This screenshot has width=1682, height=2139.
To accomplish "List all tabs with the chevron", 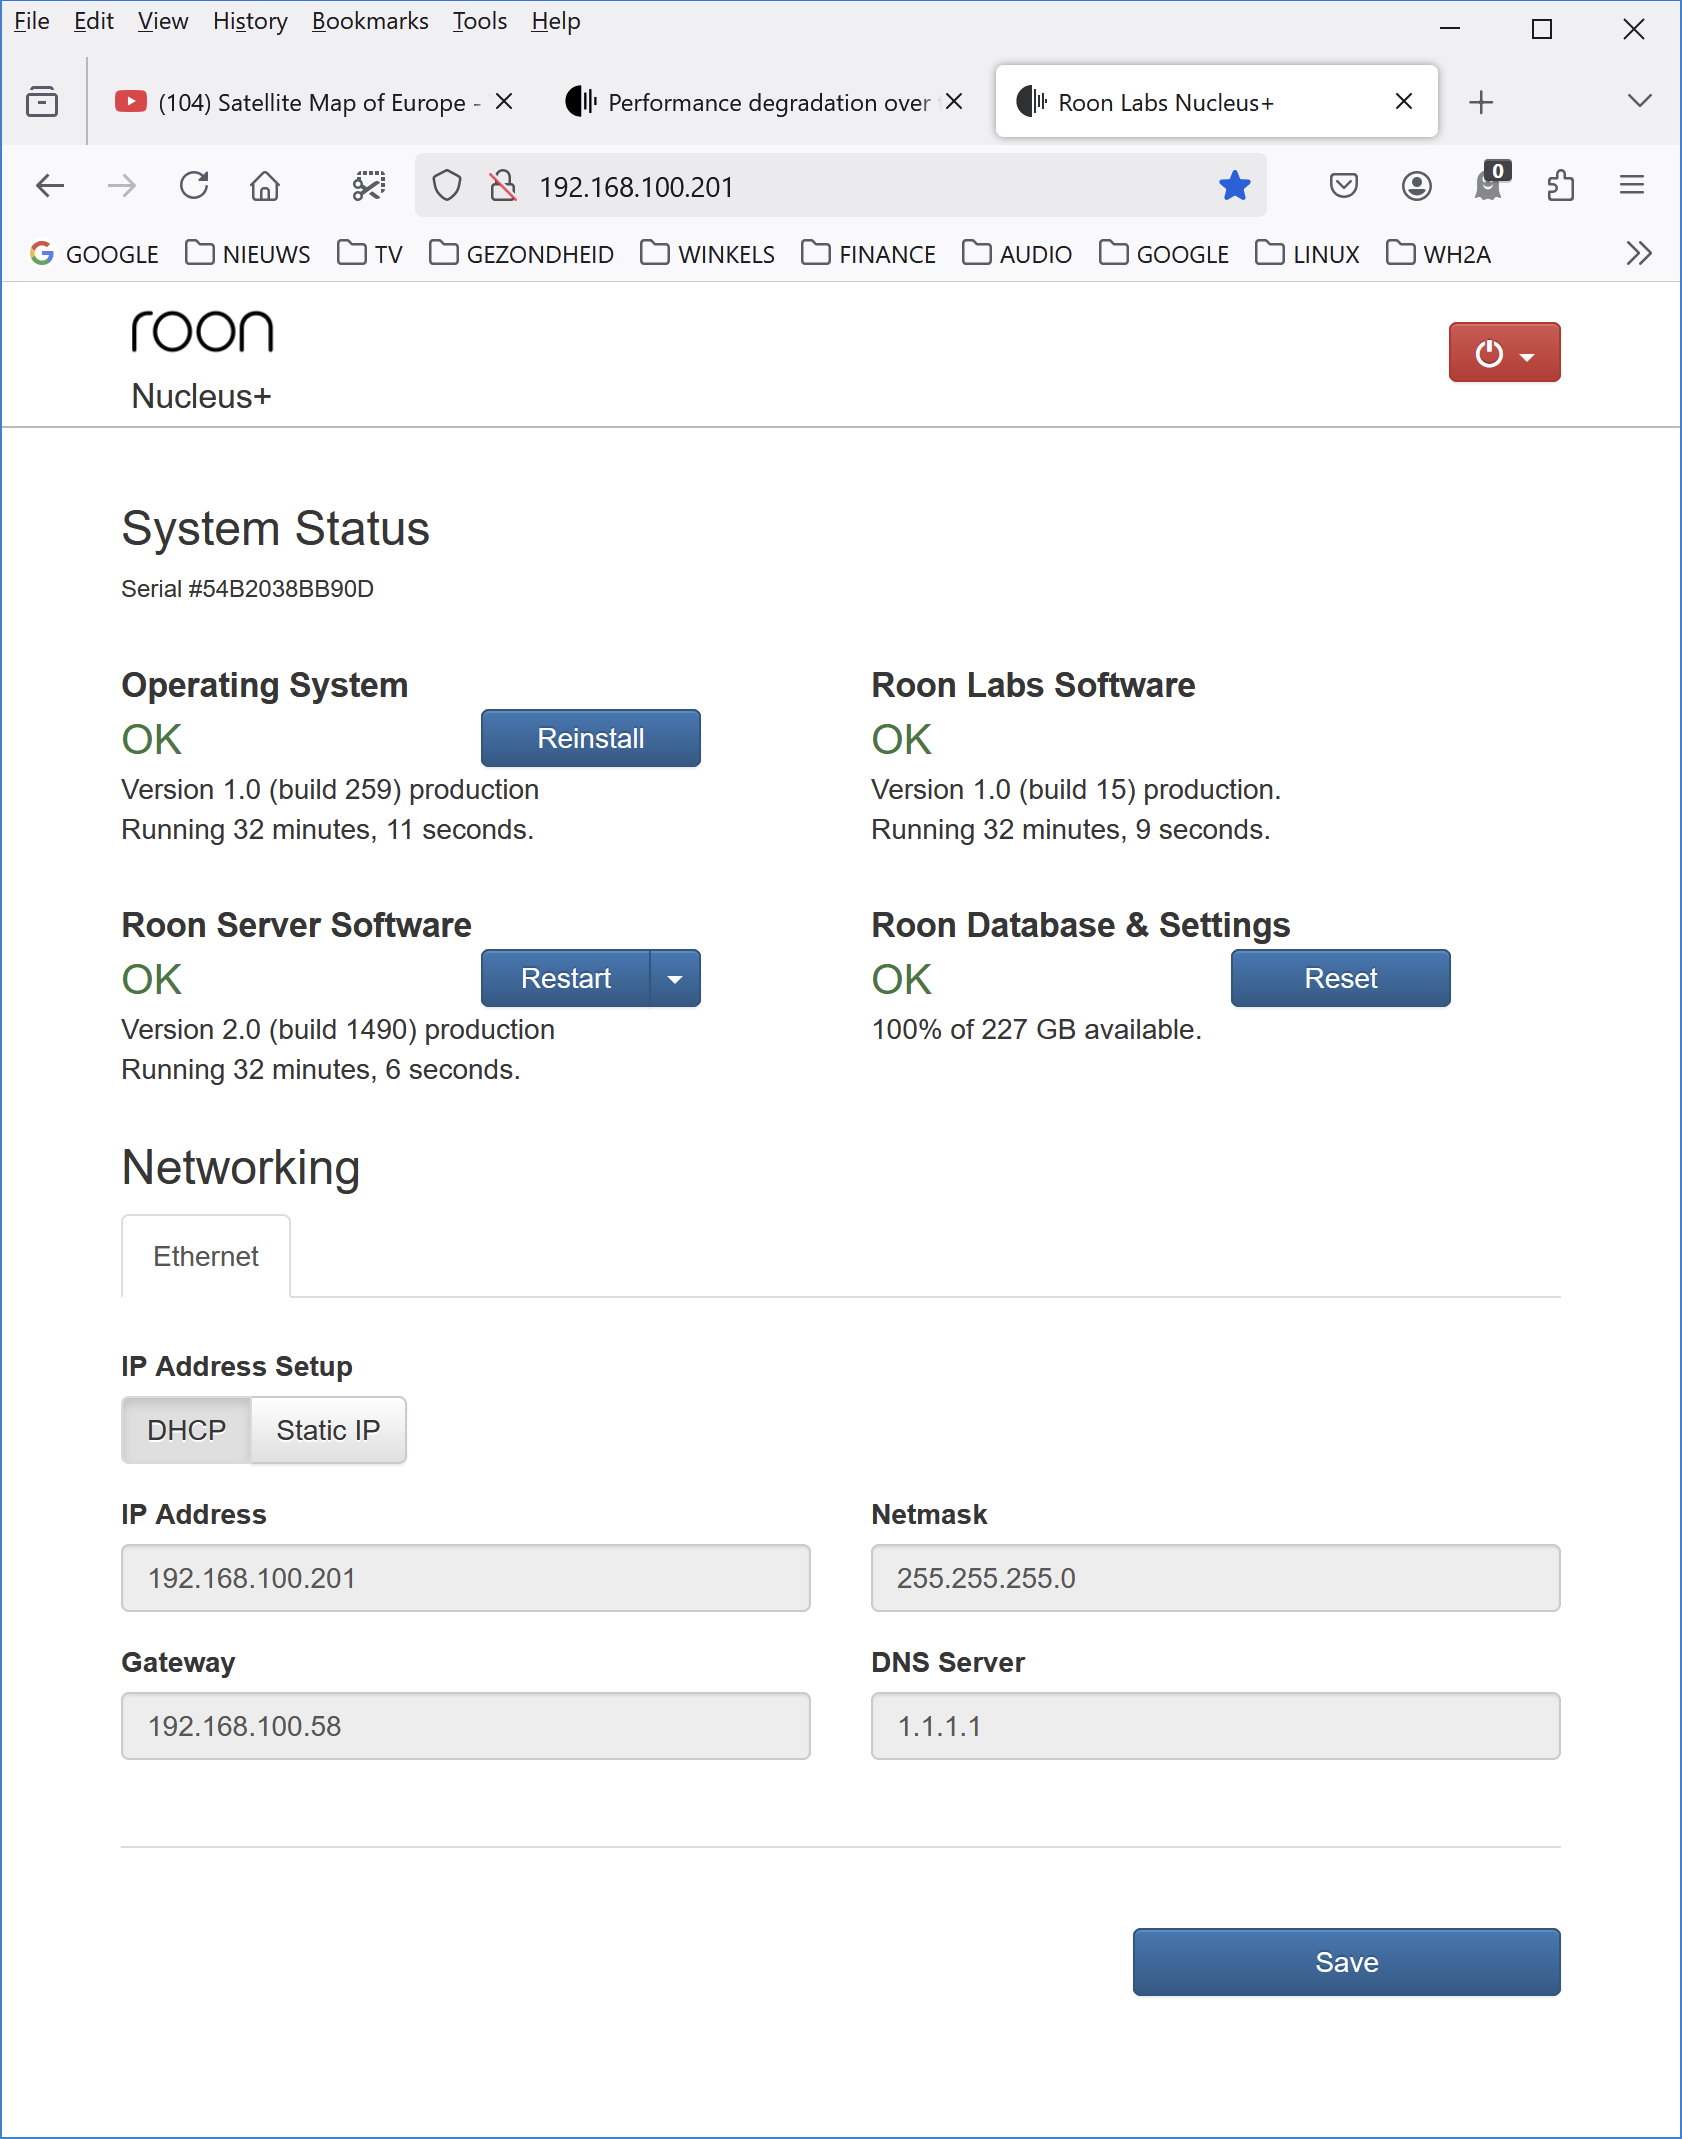I will [1639, 101].
